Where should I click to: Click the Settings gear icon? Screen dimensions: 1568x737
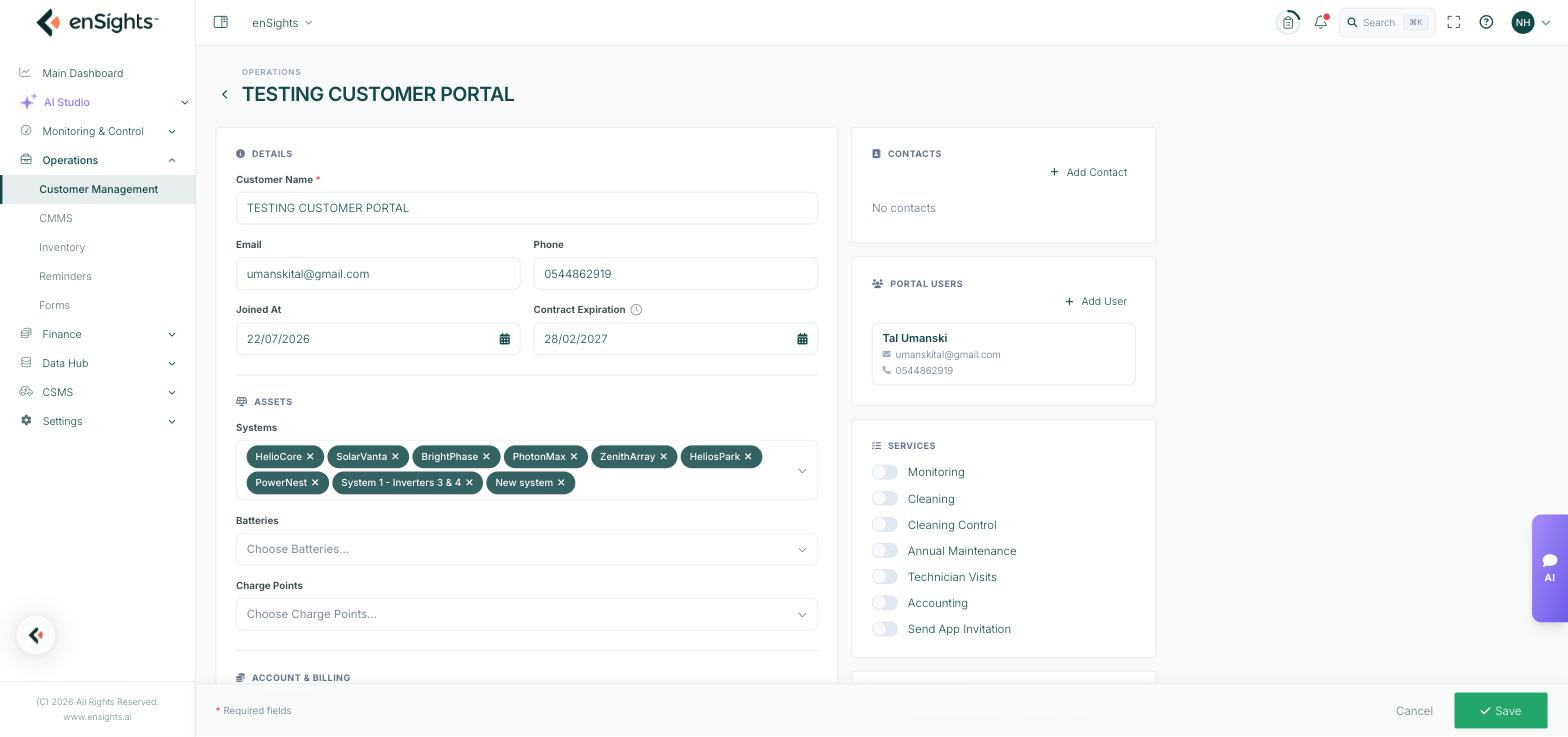click(26, 421)
